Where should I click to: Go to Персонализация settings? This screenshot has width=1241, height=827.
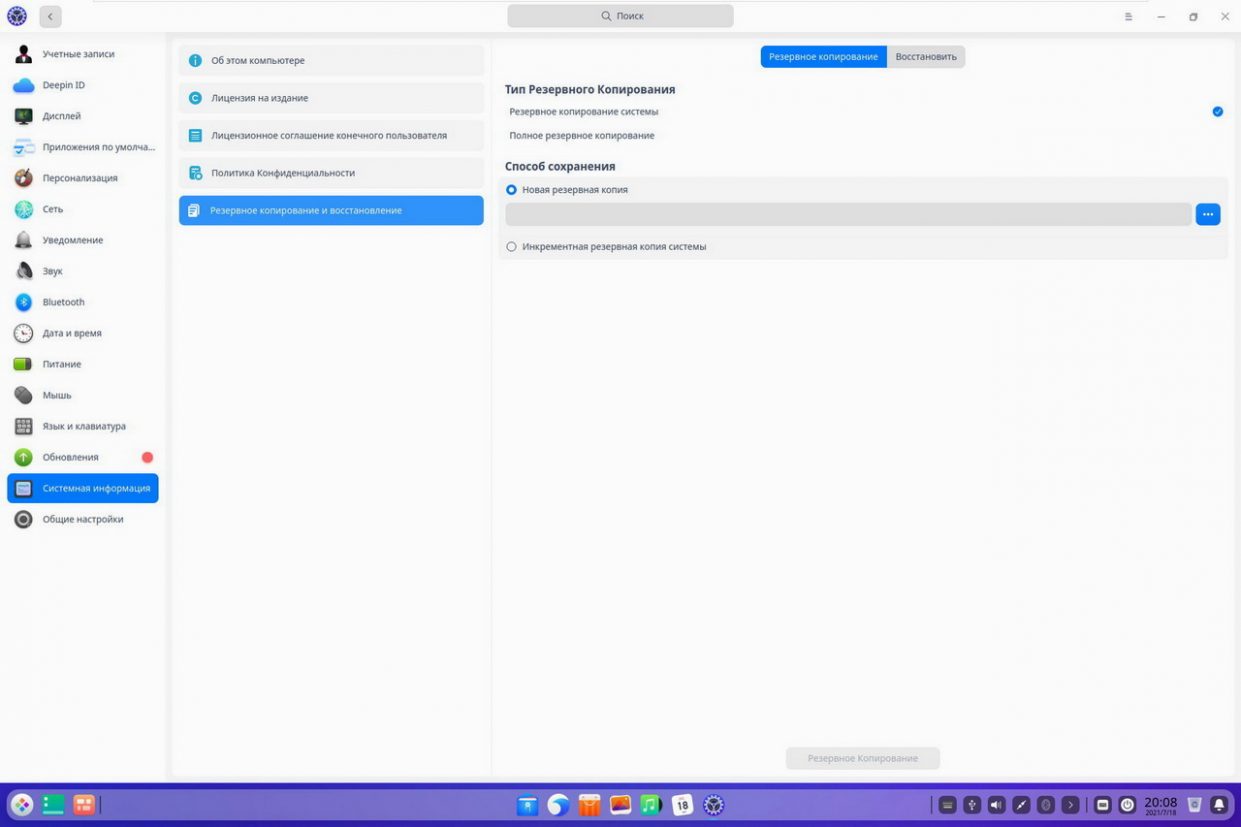[x=79, y=178]
